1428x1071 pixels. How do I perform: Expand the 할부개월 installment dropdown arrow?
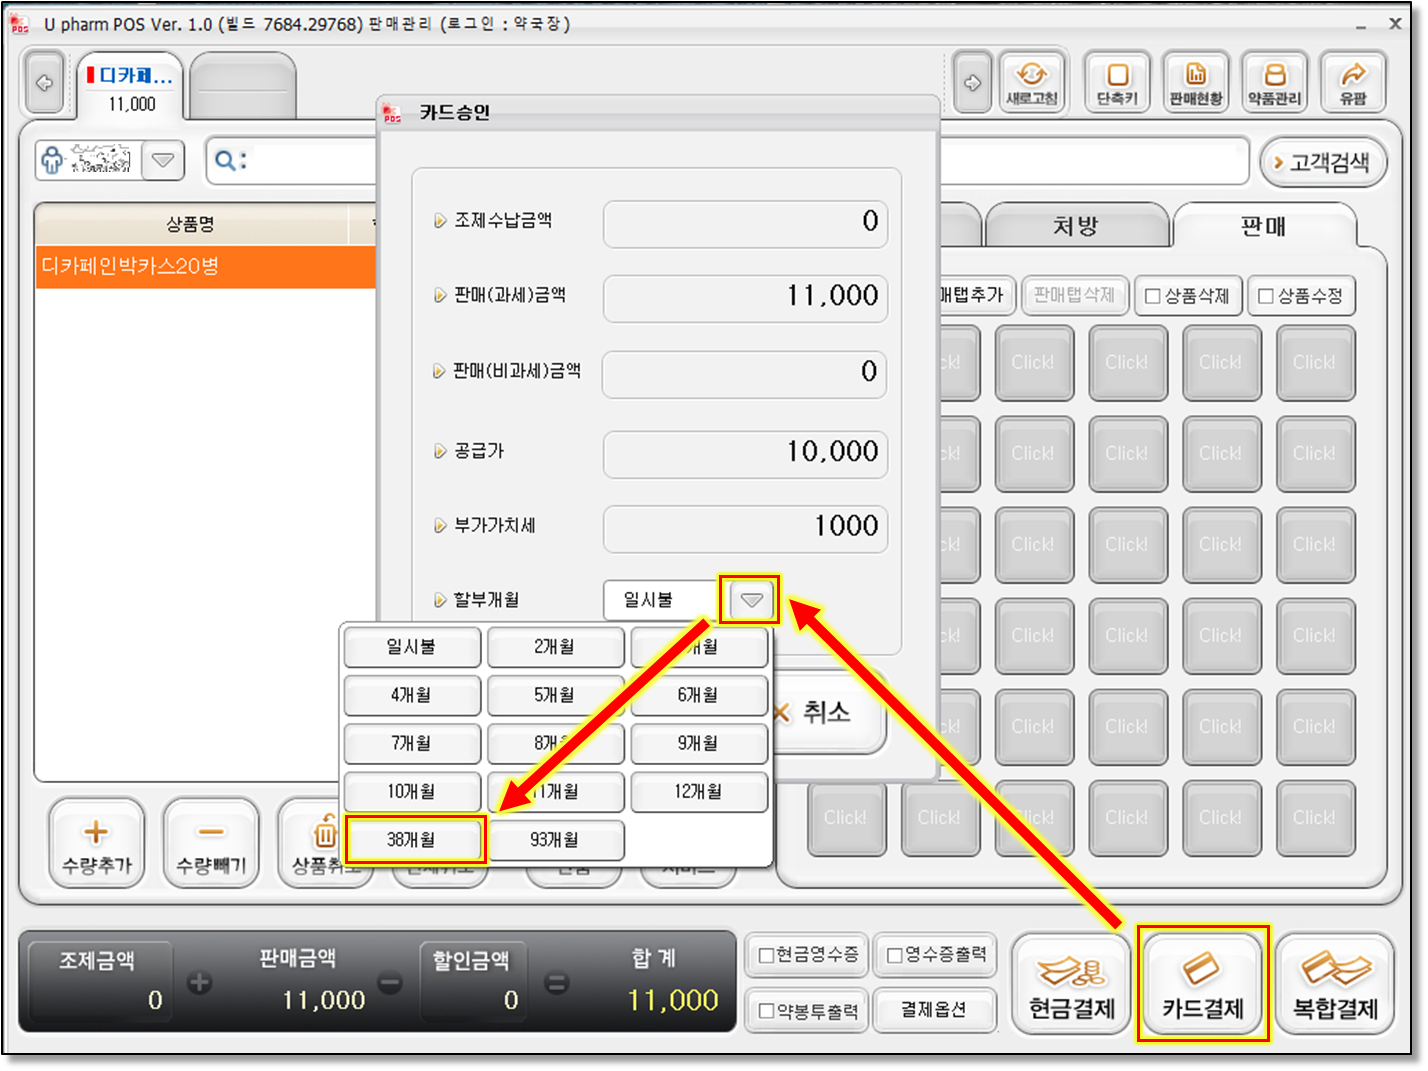(x=751, y=600)
